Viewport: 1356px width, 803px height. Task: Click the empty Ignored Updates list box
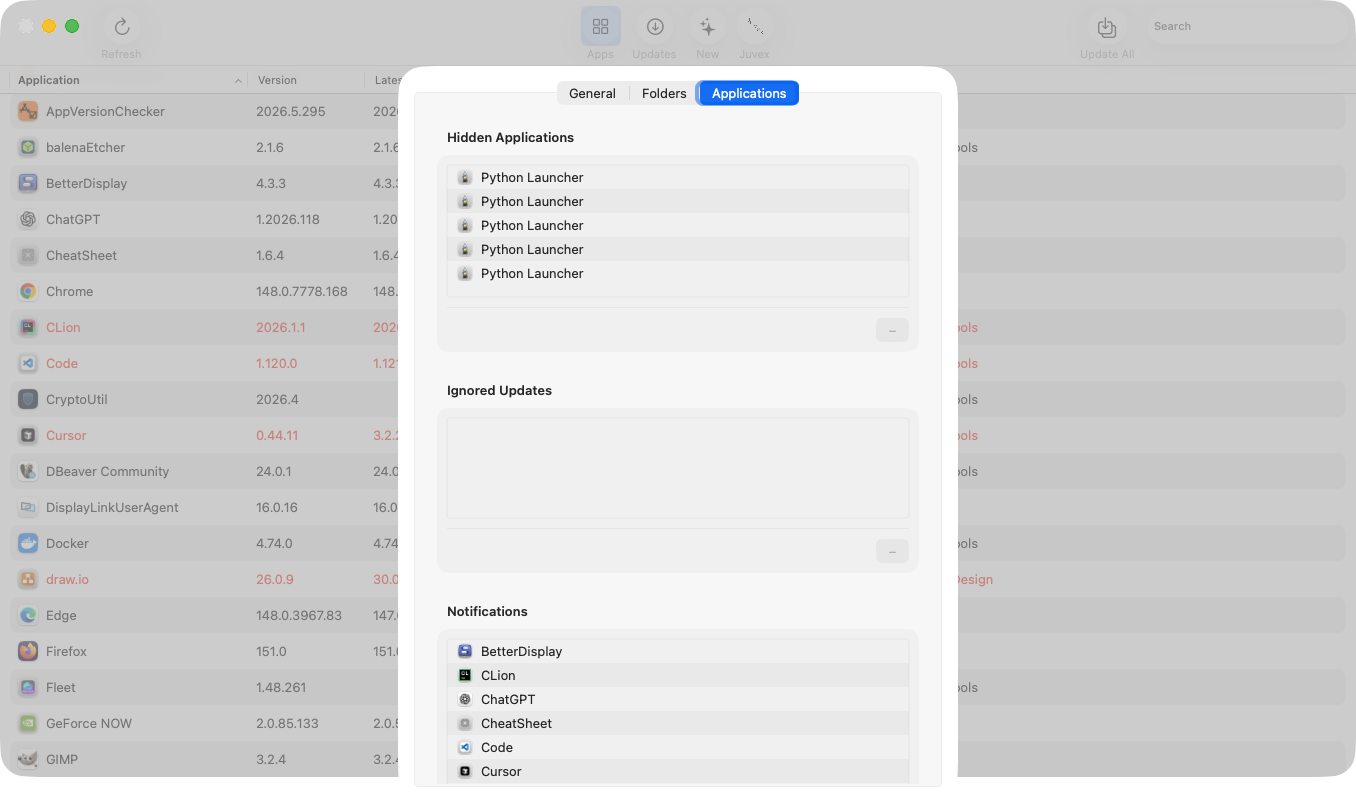tap(678, 468)
